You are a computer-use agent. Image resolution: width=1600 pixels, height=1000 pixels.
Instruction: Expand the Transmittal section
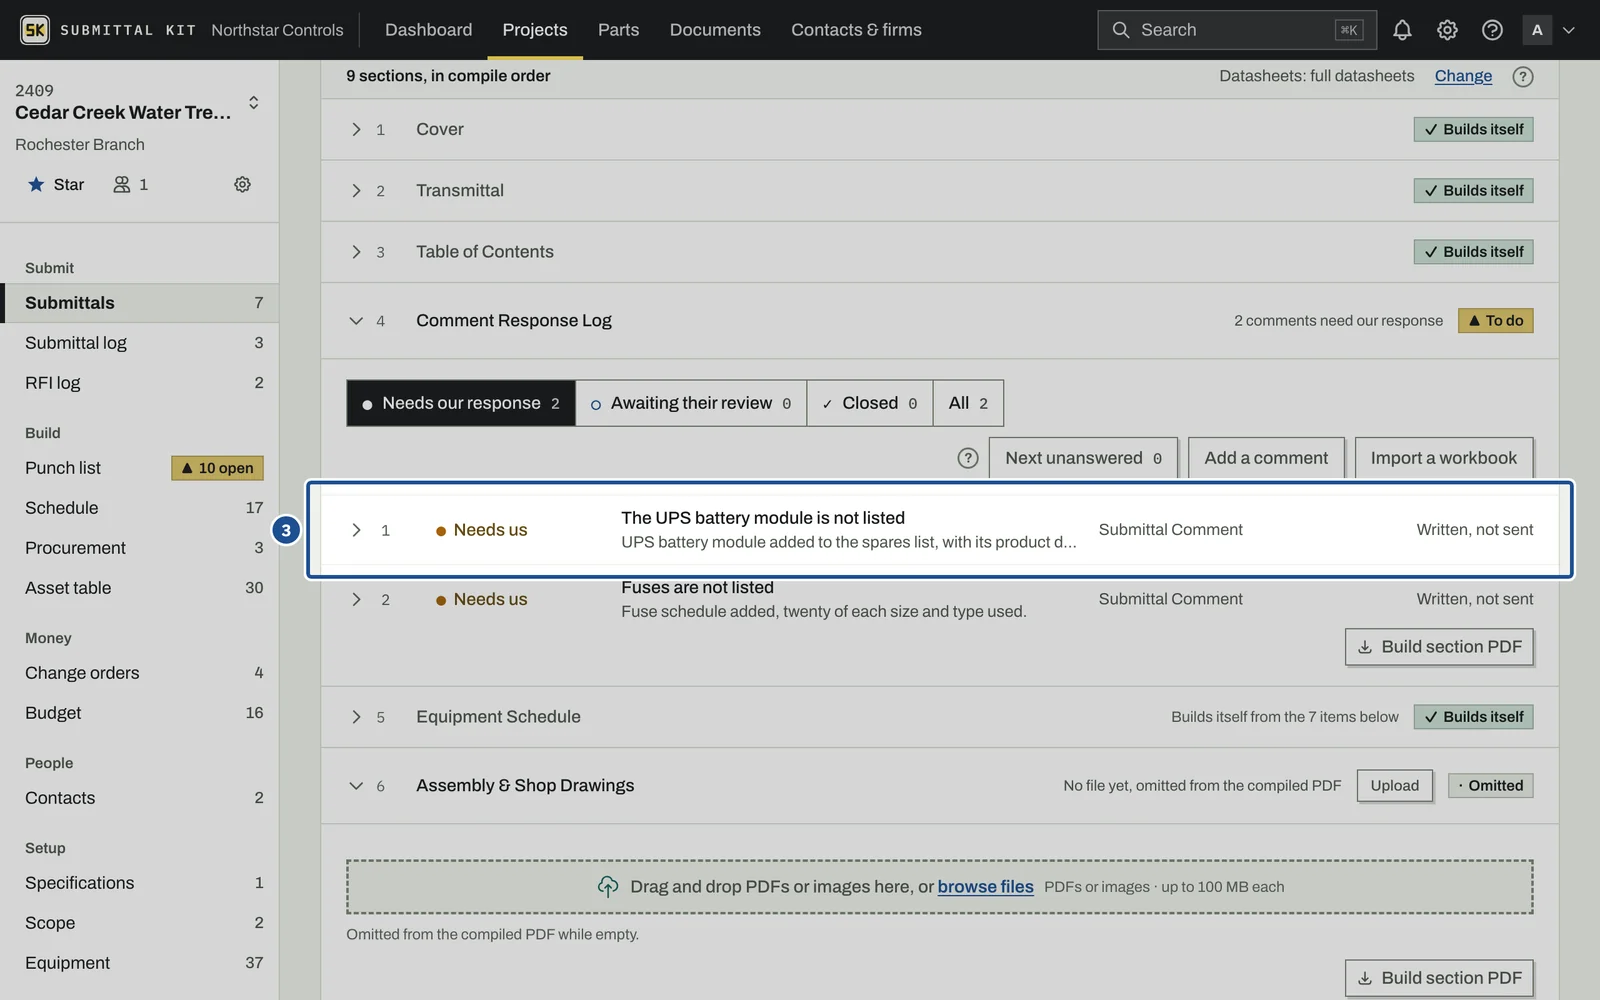(356, 190)
